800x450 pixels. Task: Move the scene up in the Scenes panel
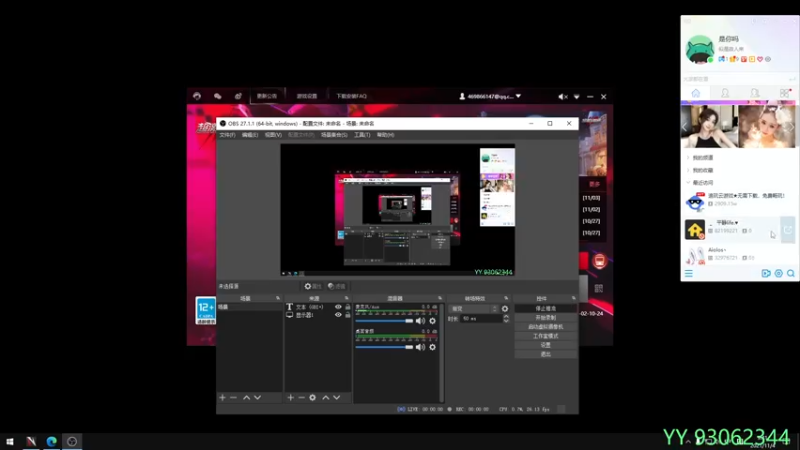tap(246, 397)
